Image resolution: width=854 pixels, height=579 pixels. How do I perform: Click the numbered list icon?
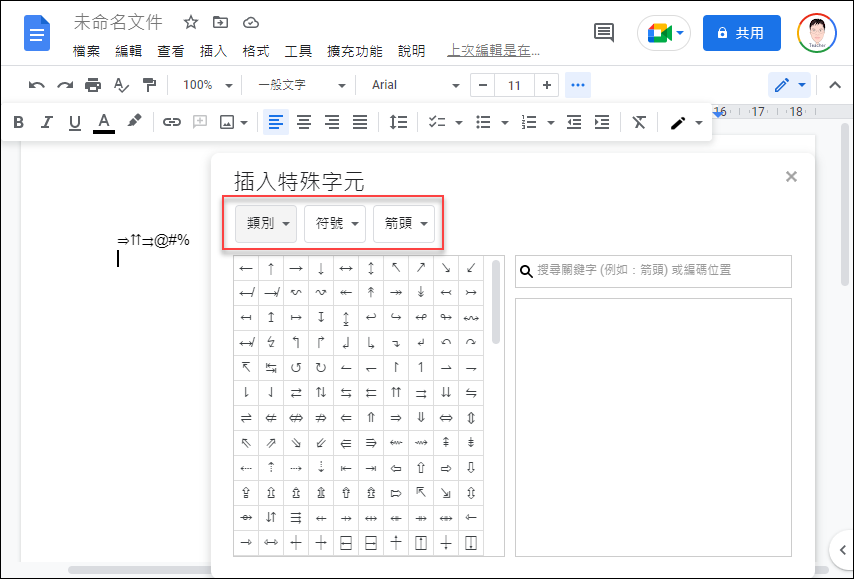coord(529,122)
